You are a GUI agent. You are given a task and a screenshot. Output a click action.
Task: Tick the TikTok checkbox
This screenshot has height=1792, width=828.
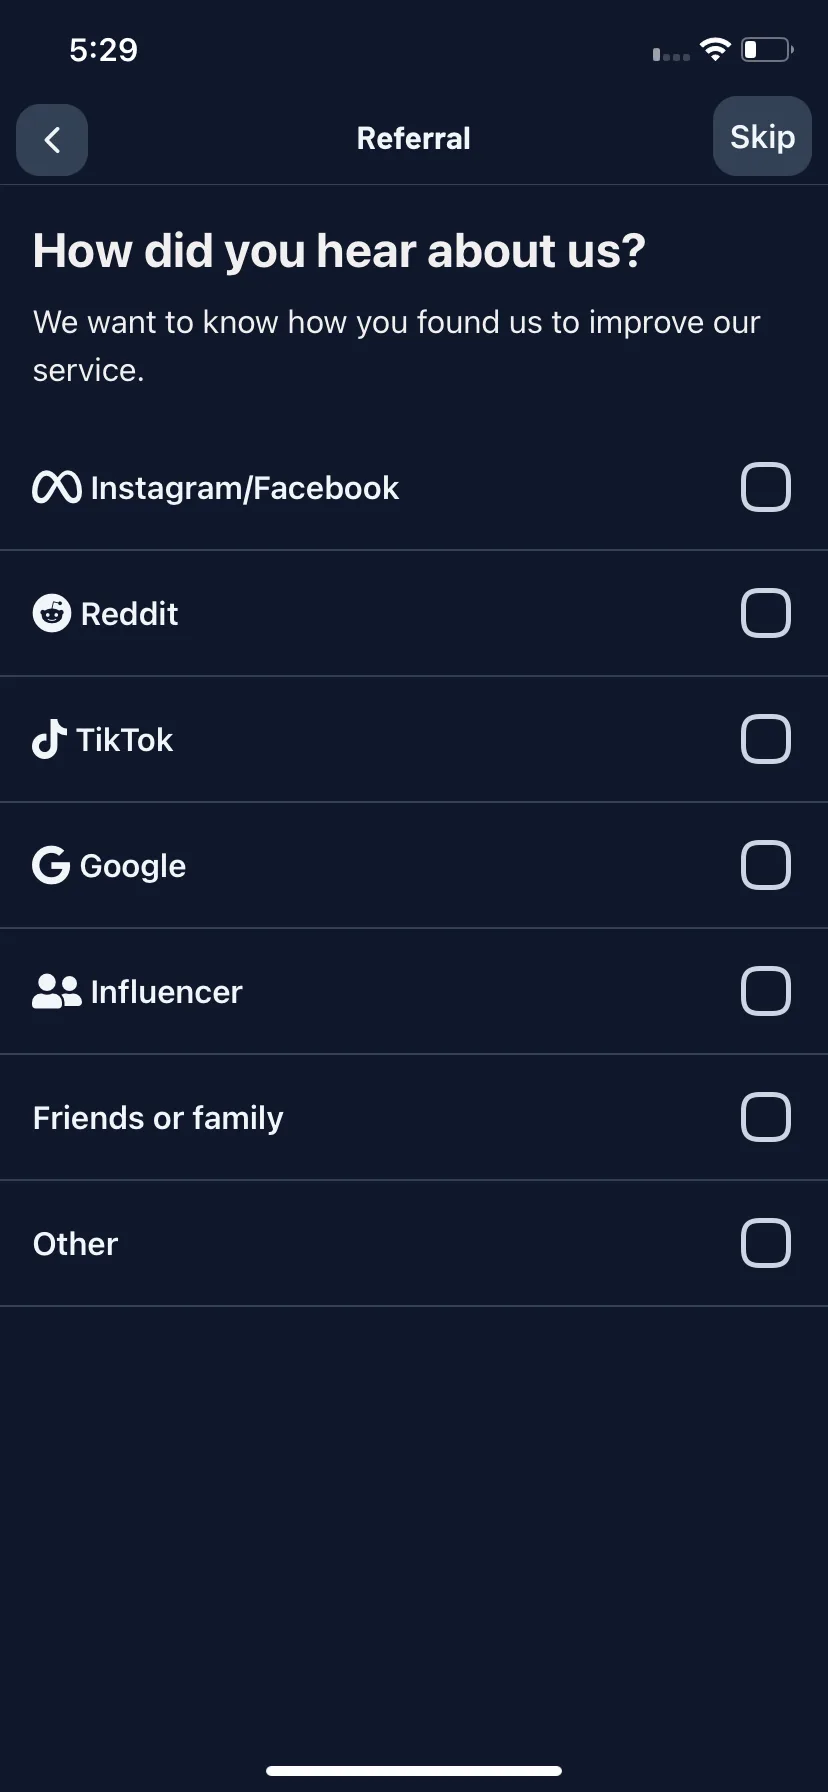[x=766, y=739]
